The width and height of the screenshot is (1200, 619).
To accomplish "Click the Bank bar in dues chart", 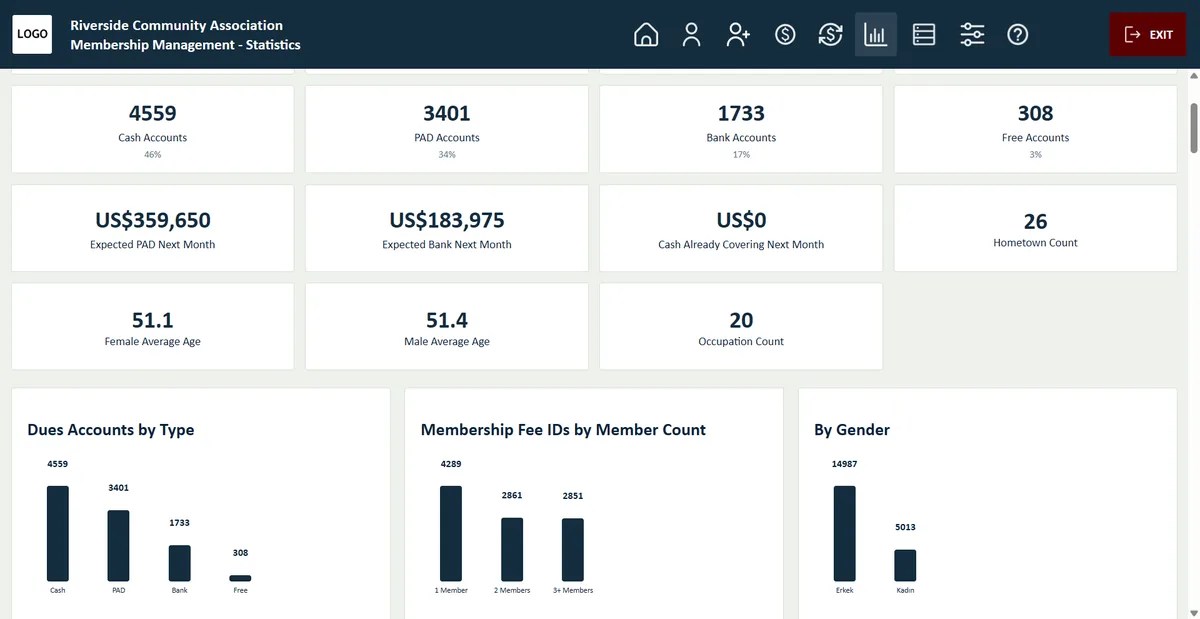I will coord(180,563).
